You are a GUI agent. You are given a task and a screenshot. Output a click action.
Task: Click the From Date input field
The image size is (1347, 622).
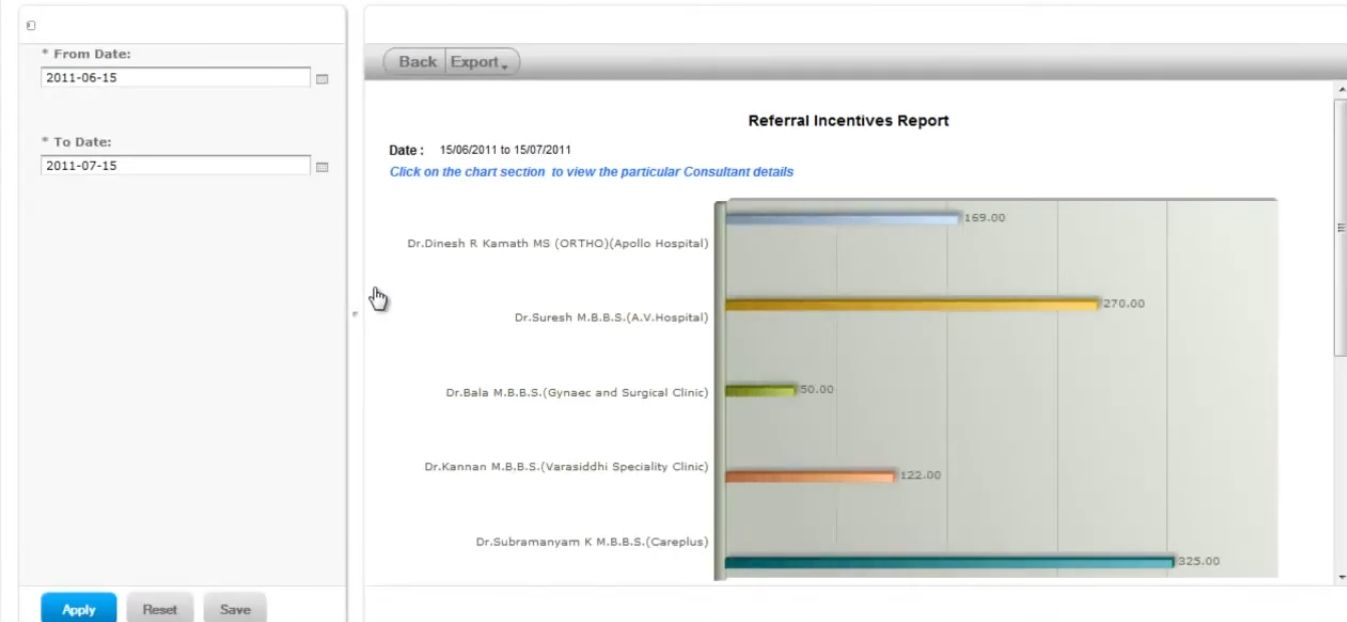(x=176, y=77)
